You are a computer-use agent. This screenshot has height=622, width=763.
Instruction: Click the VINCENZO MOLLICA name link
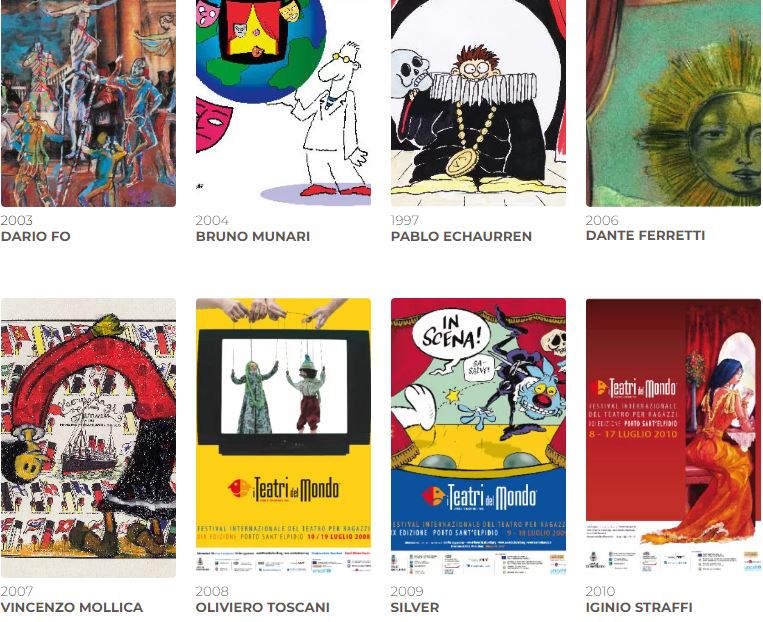pyautogui.click(x=72, y=607)
